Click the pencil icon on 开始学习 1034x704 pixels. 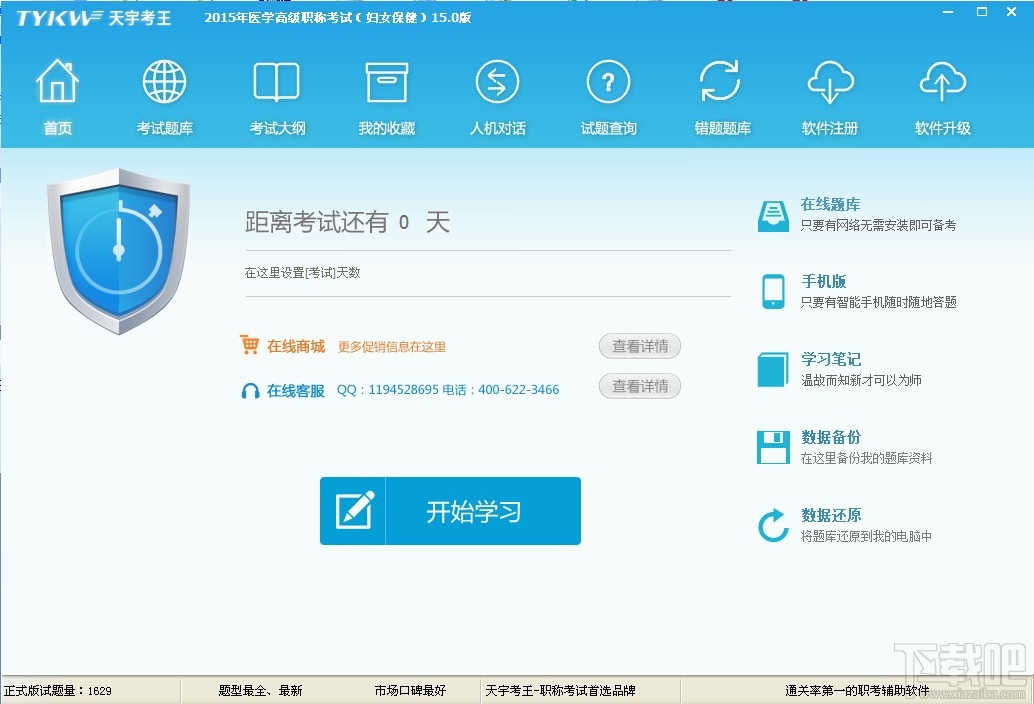tap(355, 510)
